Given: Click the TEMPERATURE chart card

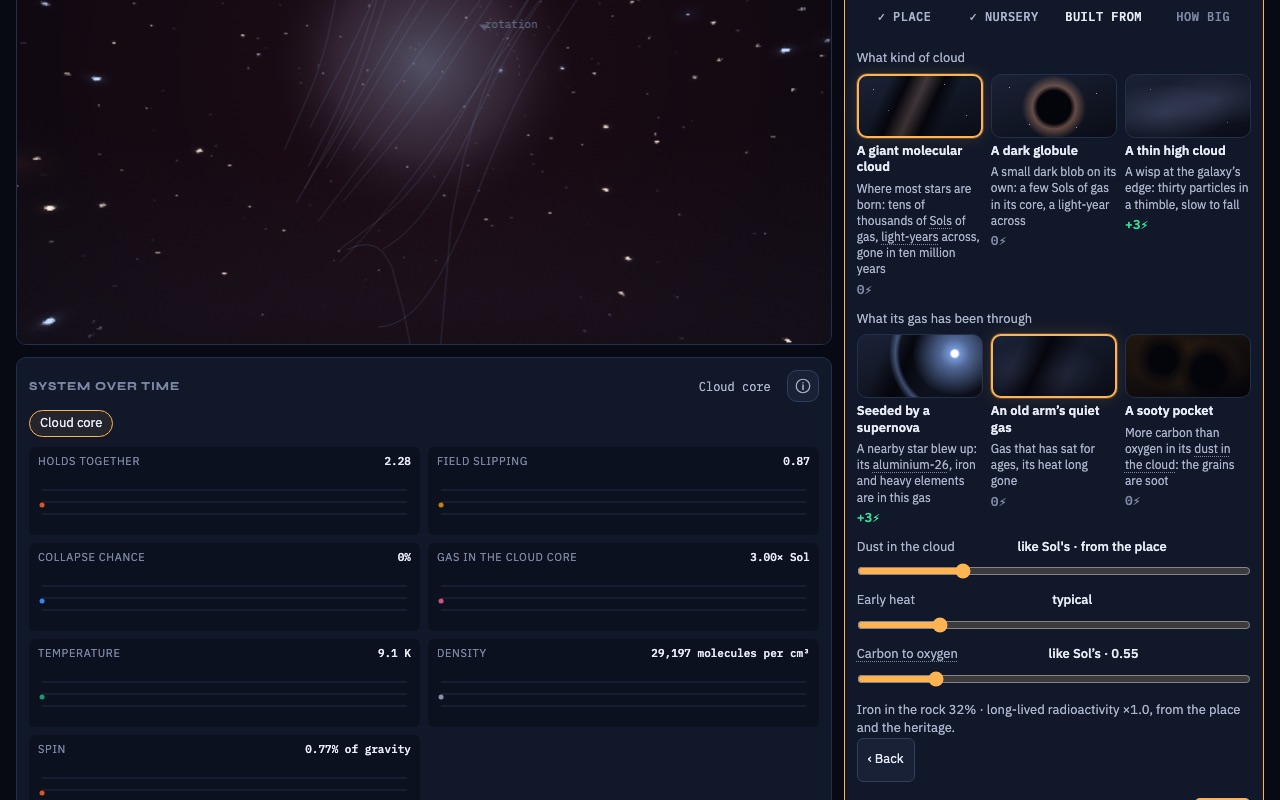Looking at the screenshot, I should coord(224,682).
